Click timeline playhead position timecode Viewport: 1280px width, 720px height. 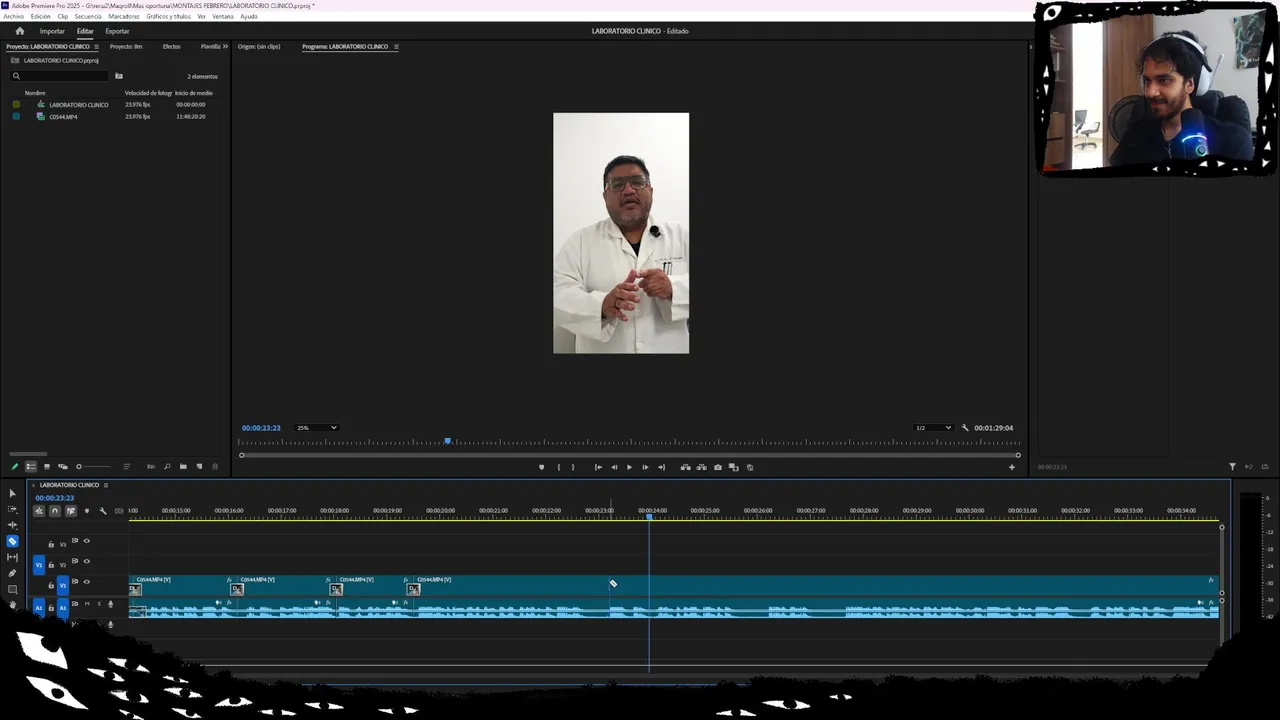click(x=55, y=498)
